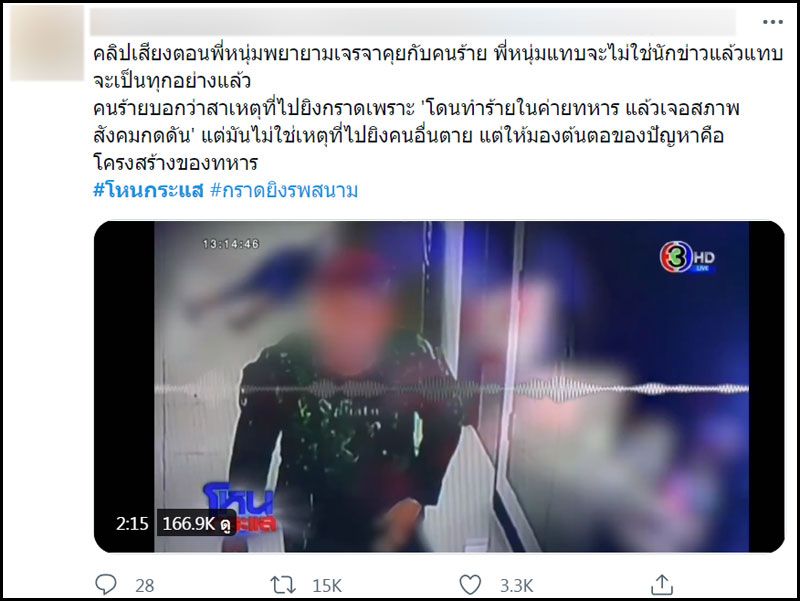
Task: Click the blue โหน show logo in video
Action: (239, 508)
